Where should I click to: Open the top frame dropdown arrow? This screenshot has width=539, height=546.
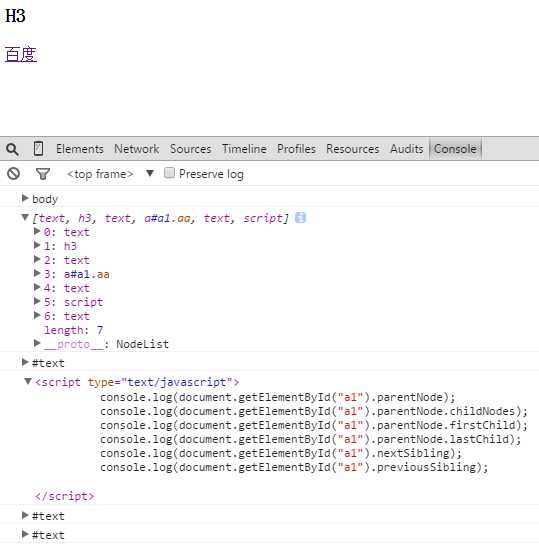(150, 173)
